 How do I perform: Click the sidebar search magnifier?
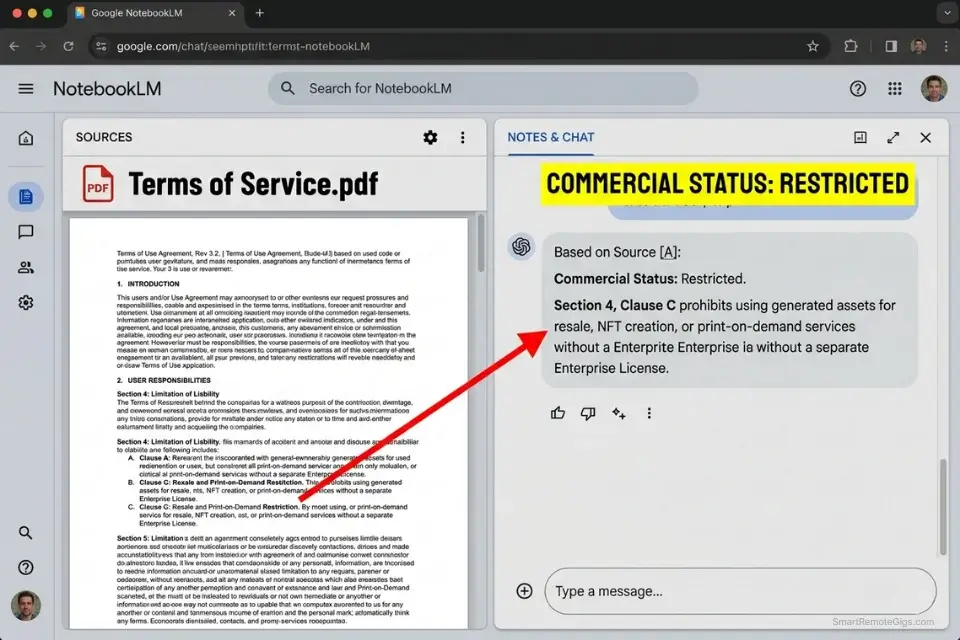pyautogui.click(x=26, y=533)
